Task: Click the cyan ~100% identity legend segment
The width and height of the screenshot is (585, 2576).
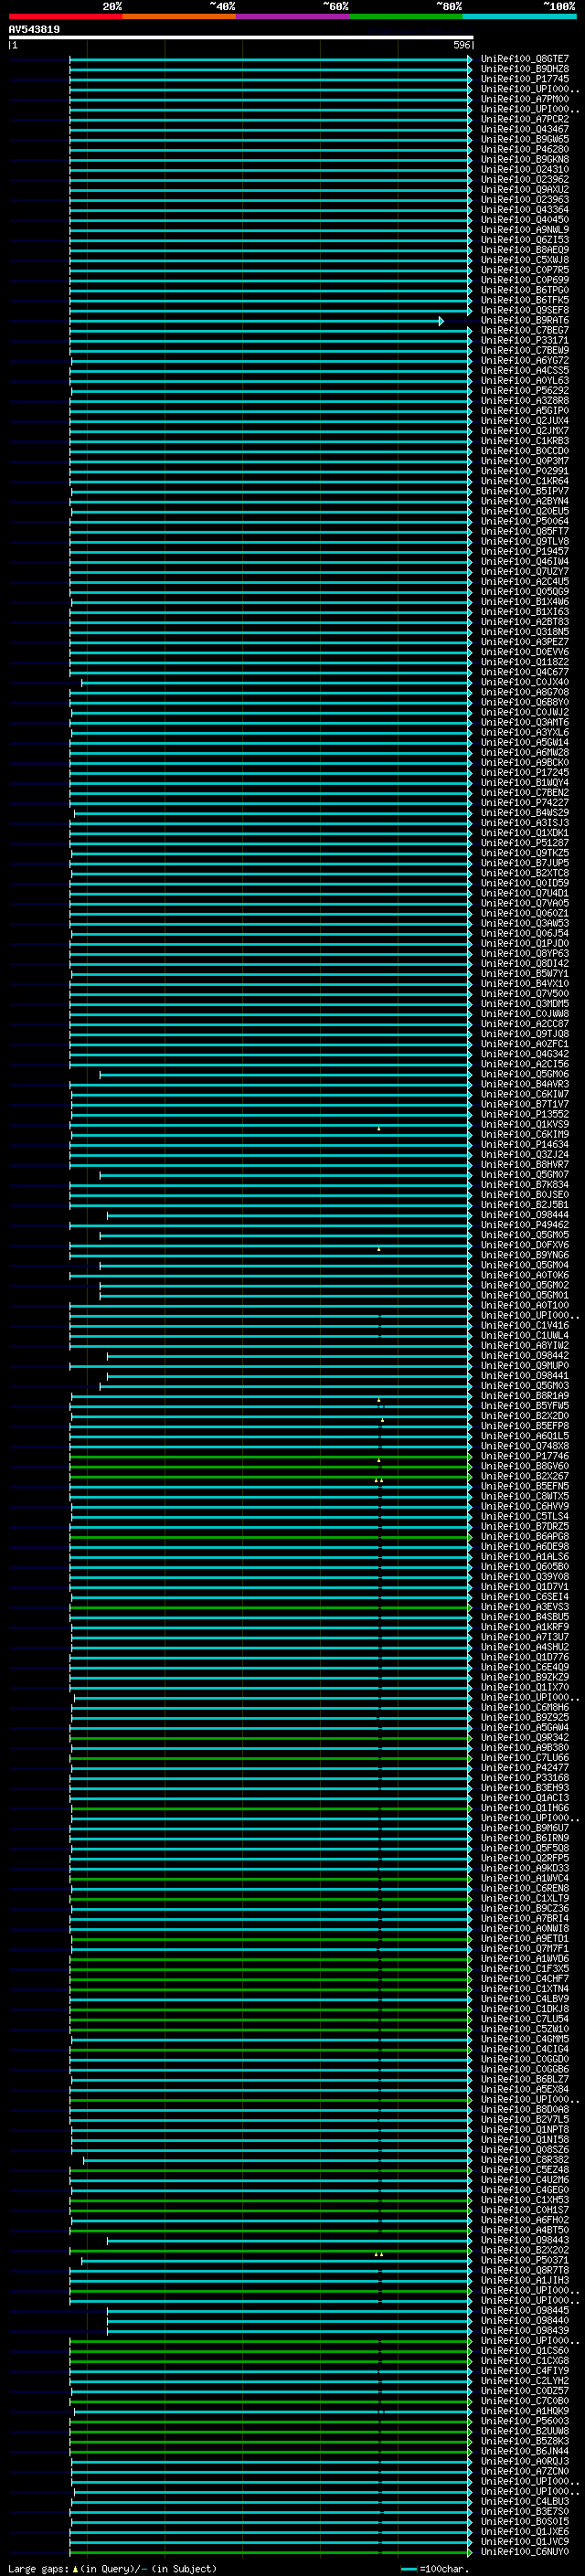Action: click(x=519, y=16)
